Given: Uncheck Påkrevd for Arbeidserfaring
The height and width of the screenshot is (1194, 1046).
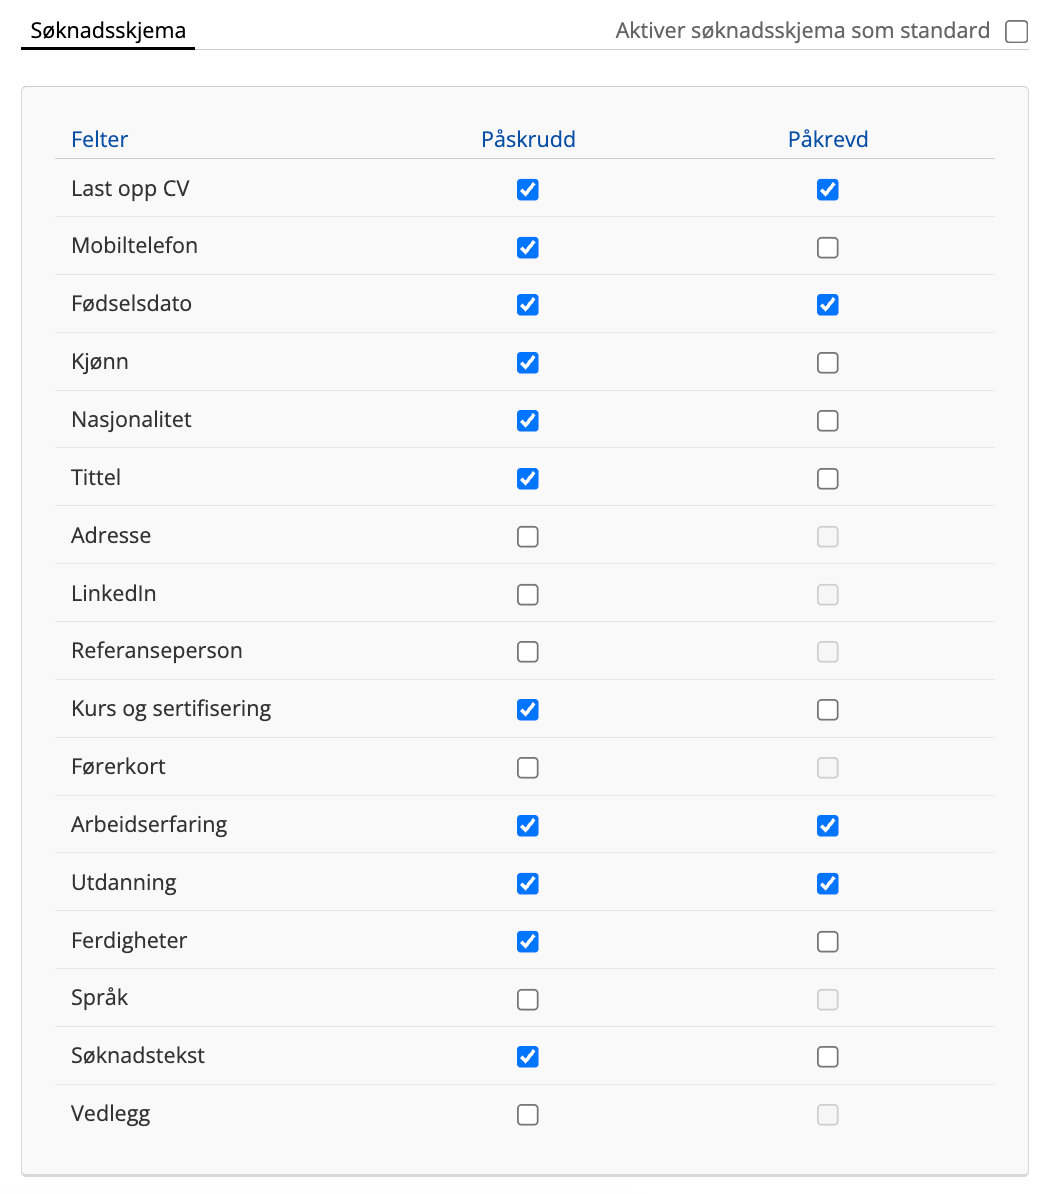Looking at the screenshot, I should click(x=828, y=825).
